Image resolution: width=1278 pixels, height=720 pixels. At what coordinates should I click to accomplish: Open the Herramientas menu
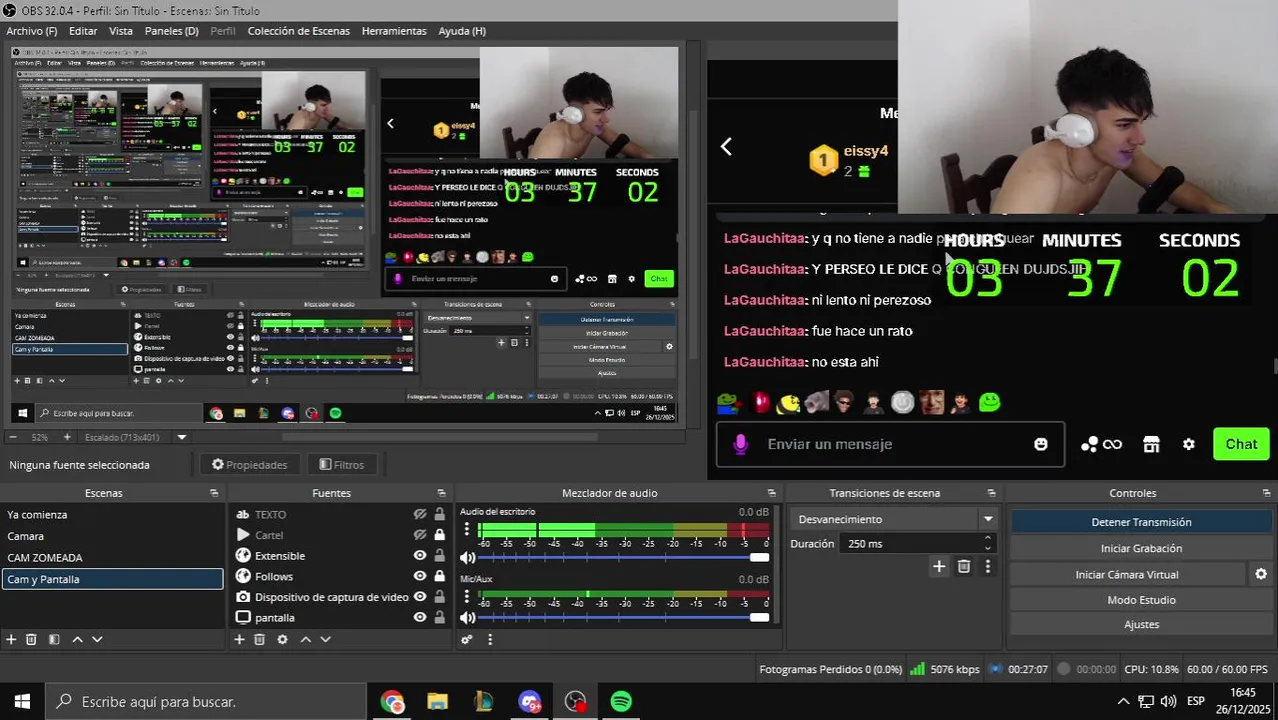click(x=394, y=31)
